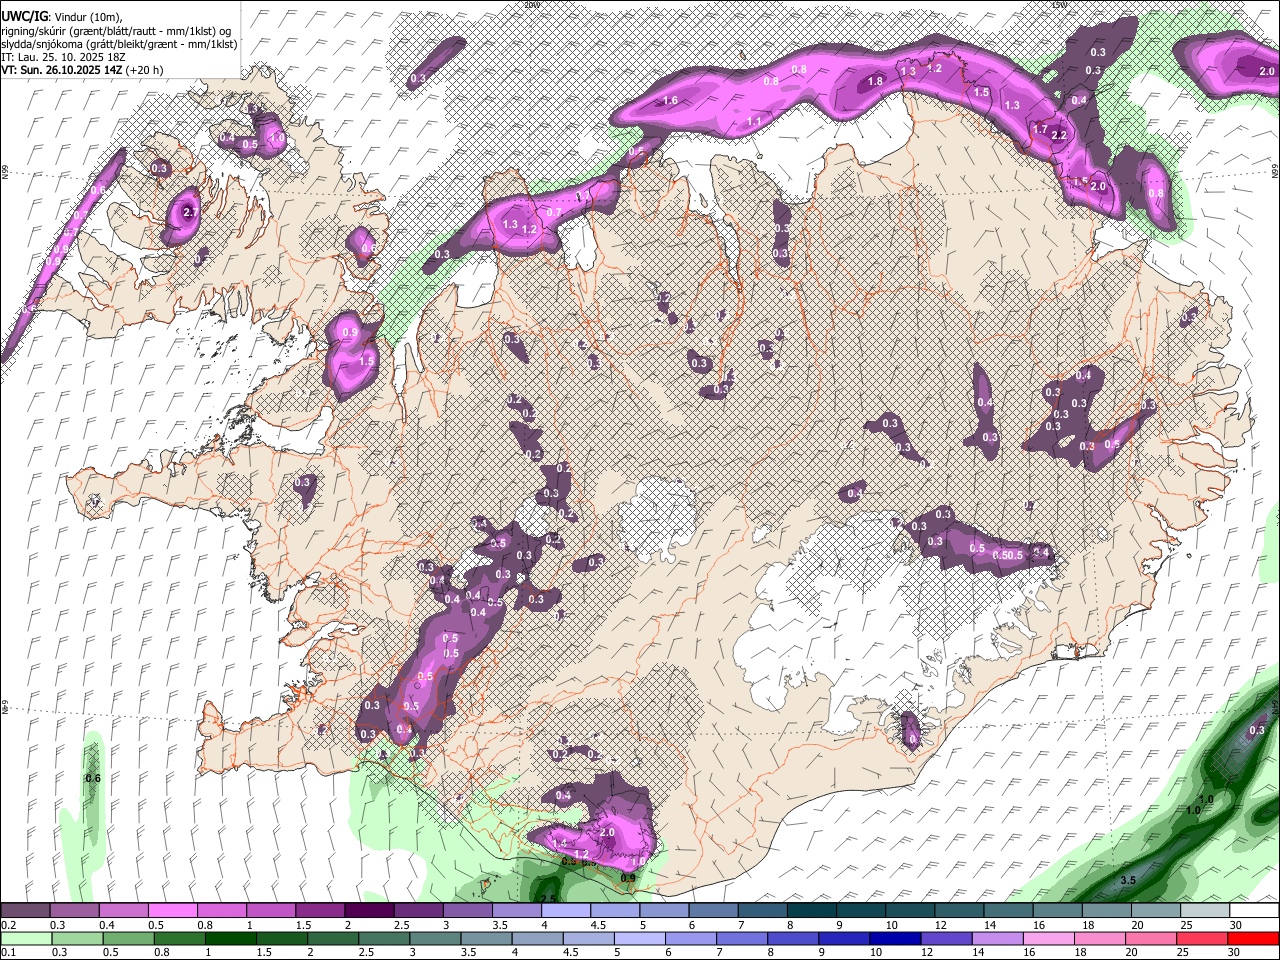
Task: Click the light pink 16–18 swatch in bottom legend
Action: (x=1049, y=938)
